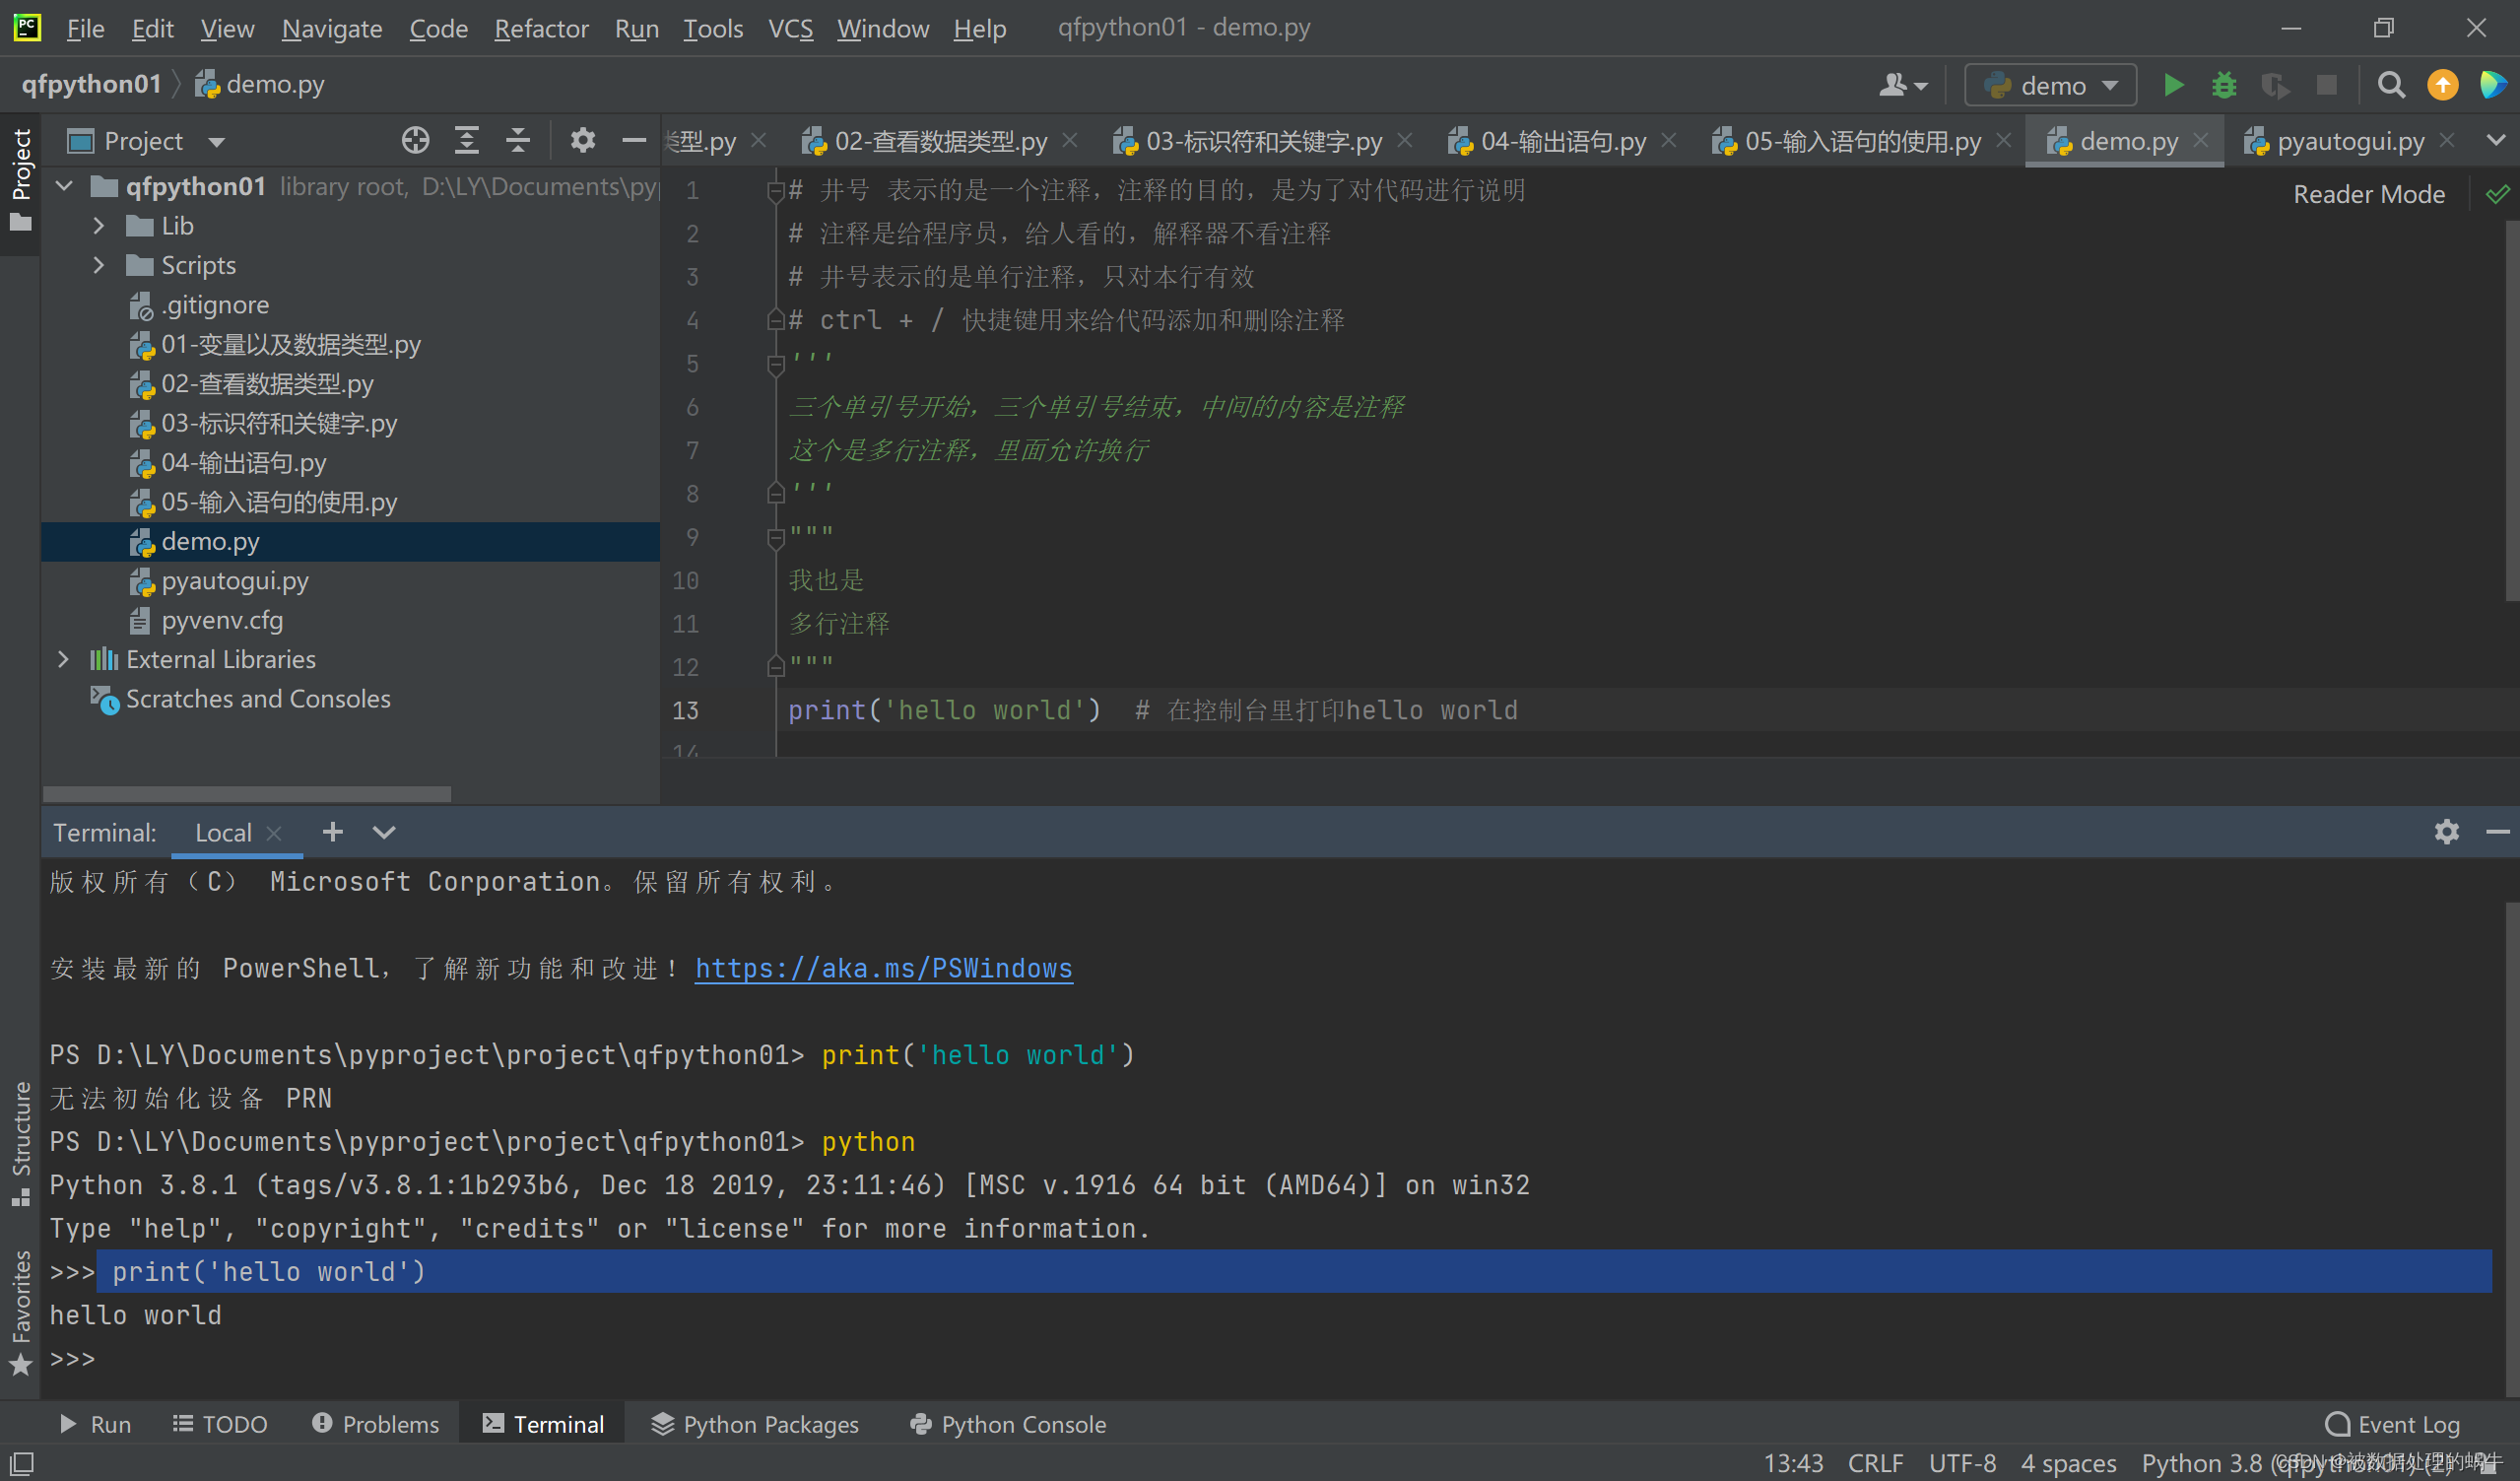Run the demo configuration with green play button

point(2172,85)
